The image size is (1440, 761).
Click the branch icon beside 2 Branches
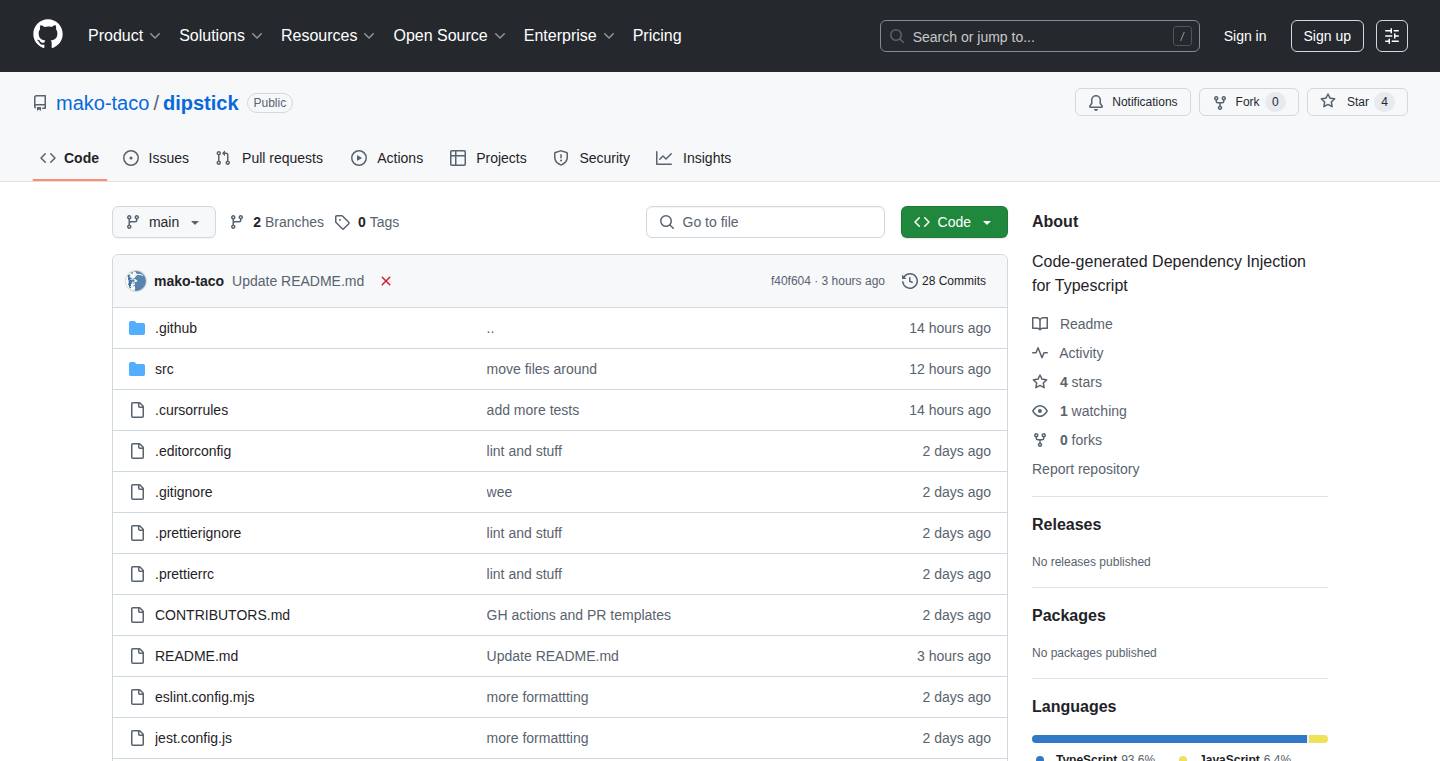point(237,222)
